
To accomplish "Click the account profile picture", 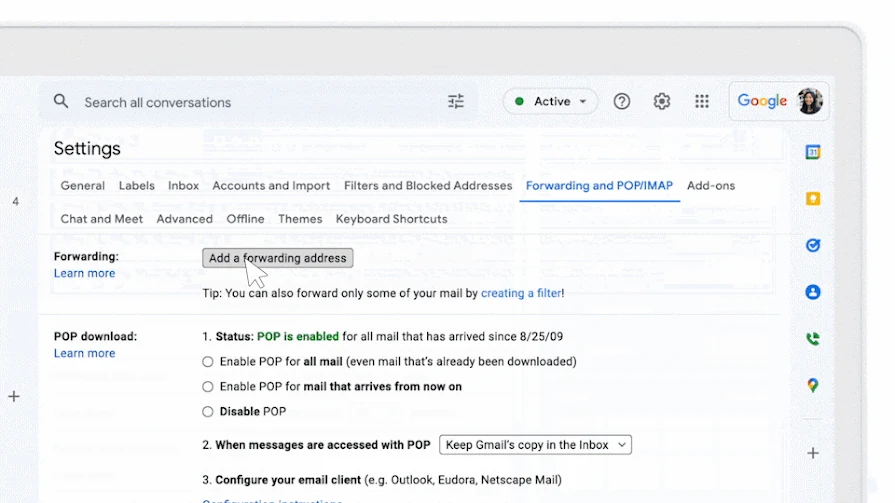I will [x=809, y=102].
